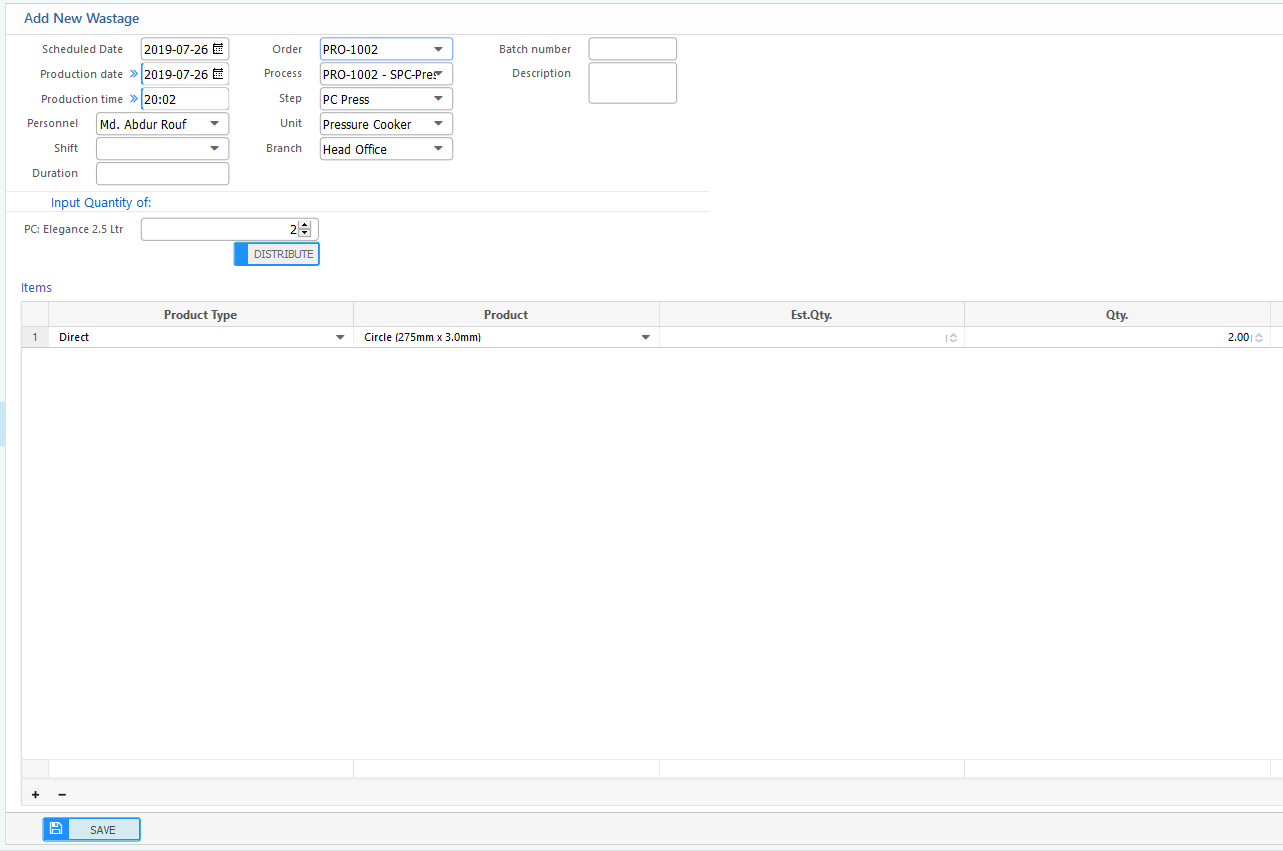The image size is (1283, 851).
Task: Open the Product Type dropdown in row 1
Action: pos(340,338)
